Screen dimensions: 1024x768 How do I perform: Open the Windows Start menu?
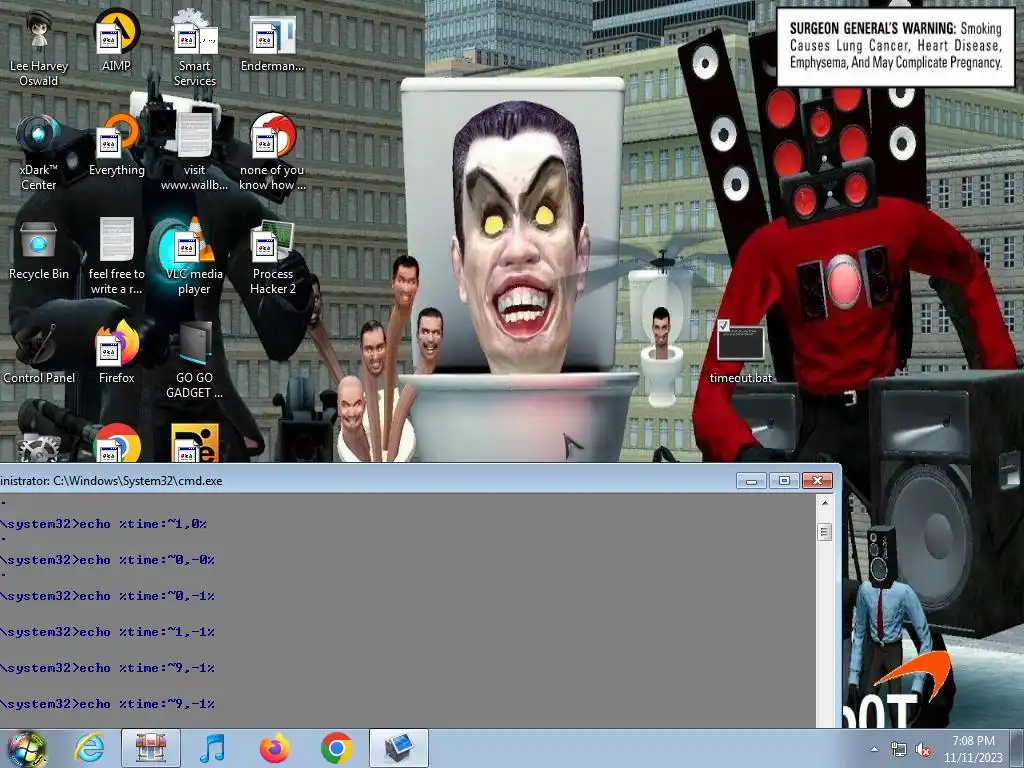(x=26, y=748)
